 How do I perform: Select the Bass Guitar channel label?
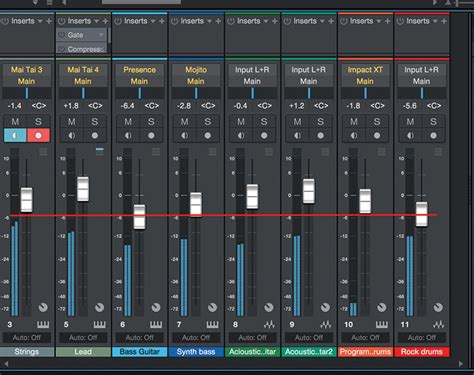(x=139, y=352)
